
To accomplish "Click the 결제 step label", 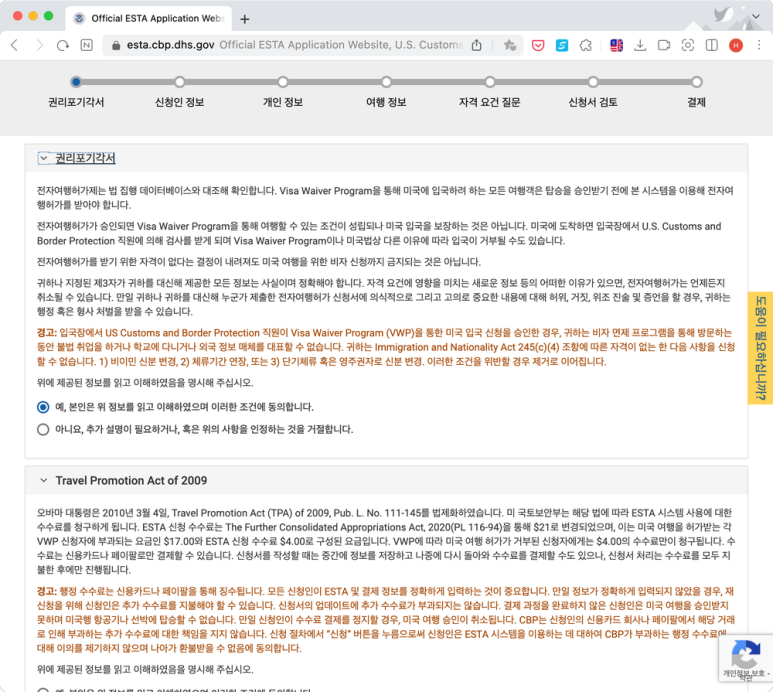I will click(x=697, y=102).
